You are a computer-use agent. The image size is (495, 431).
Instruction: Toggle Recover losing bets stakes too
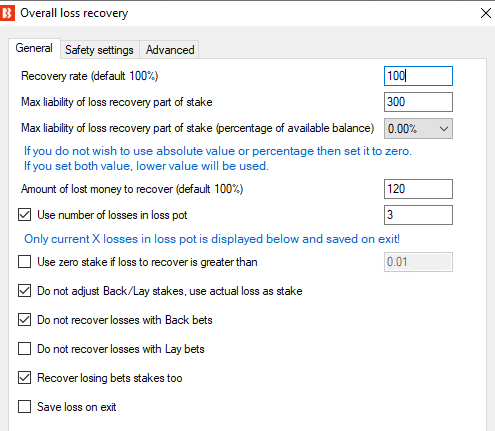tap(25, 378)
